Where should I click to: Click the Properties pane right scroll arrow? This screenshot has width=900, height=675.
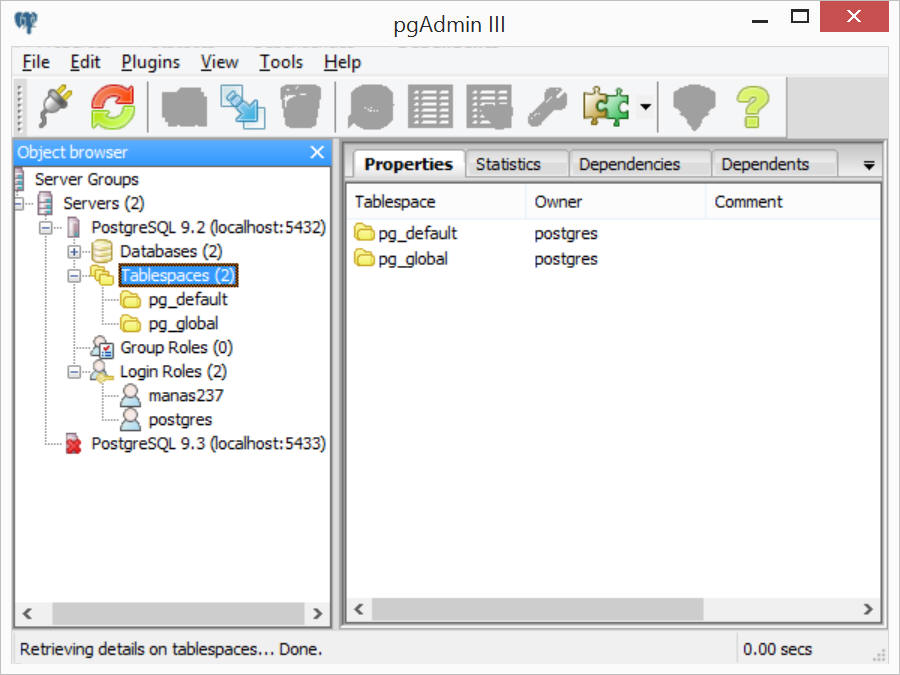(x=868, y=609)
